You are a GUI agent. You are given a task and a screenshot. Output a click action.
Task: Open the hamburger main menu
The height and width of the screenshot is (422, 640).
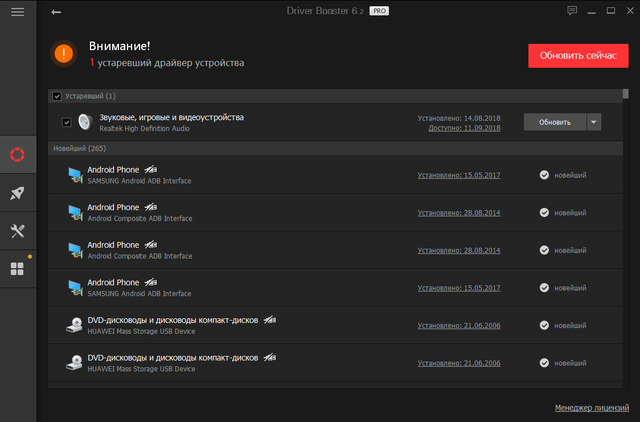(x=17, y=12)
